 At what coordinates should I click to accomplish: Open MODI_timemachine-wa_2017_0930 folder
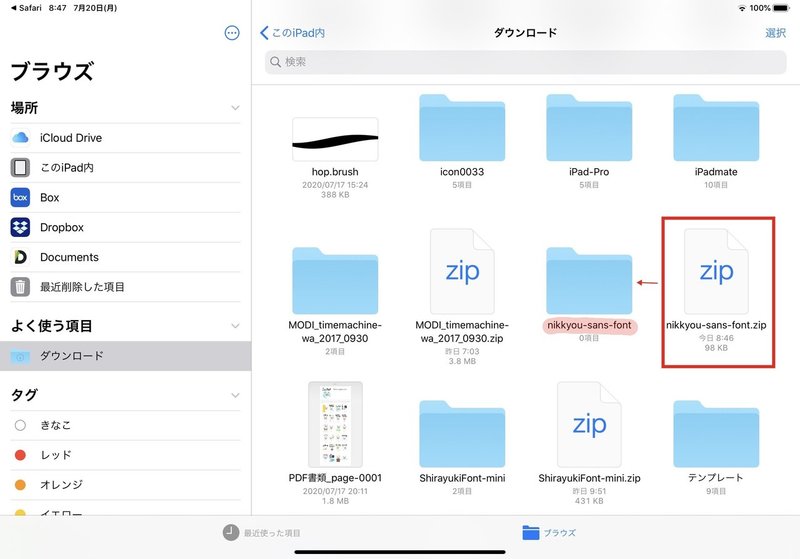[335, 281]
